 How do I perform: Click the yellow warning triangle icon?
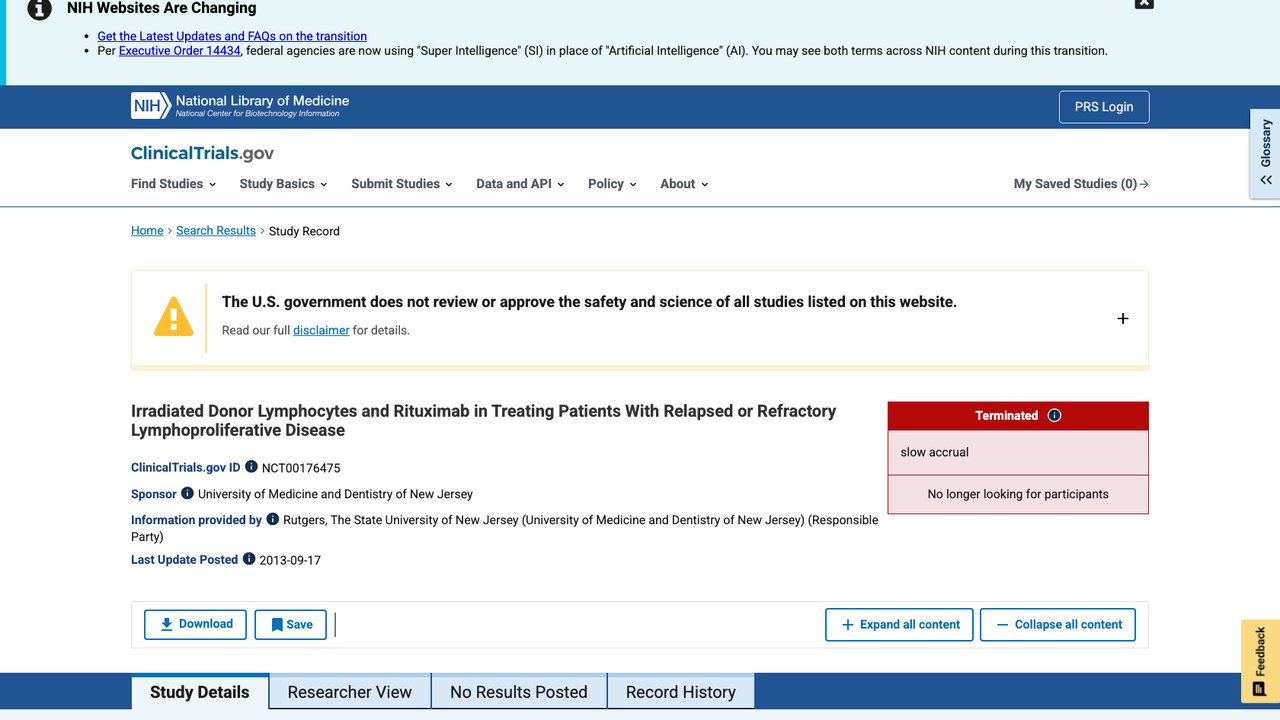[x=173, y=316]
